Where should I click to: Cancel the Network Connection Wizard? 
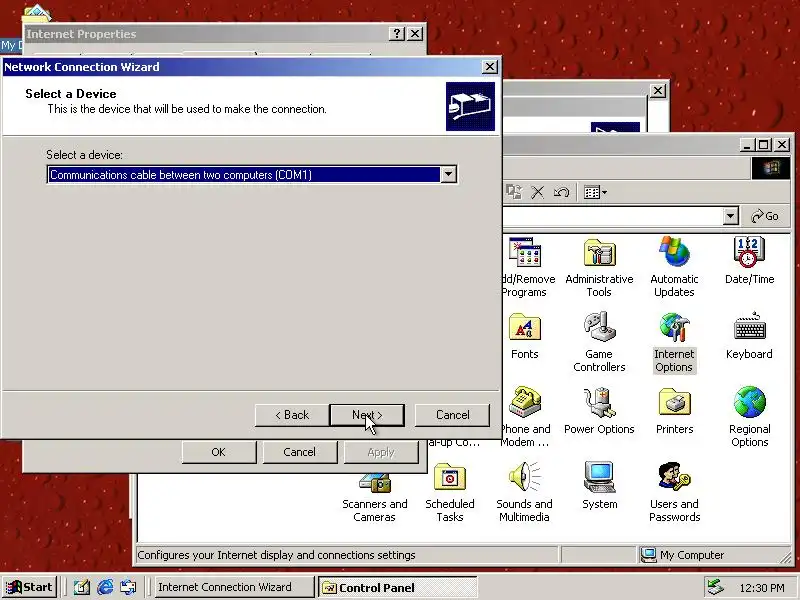(452, 415)
